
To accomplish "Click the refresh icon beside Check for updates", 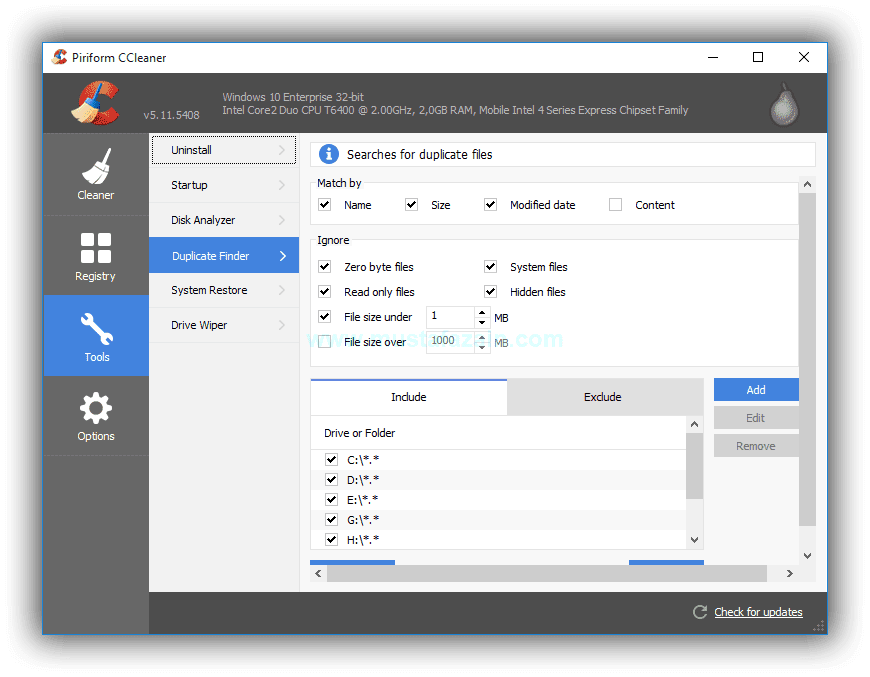I will click(700, 612).
